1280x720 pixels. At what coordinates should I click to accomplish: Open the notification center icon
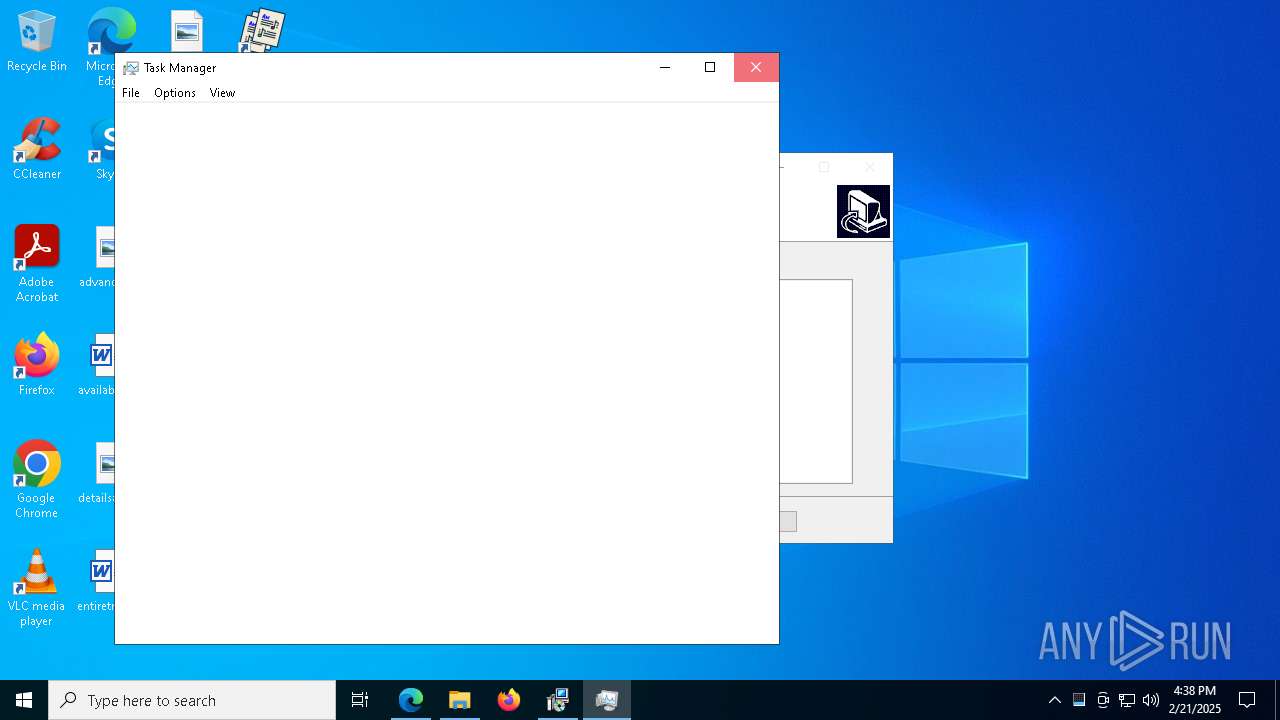[x=1247, y=700]
